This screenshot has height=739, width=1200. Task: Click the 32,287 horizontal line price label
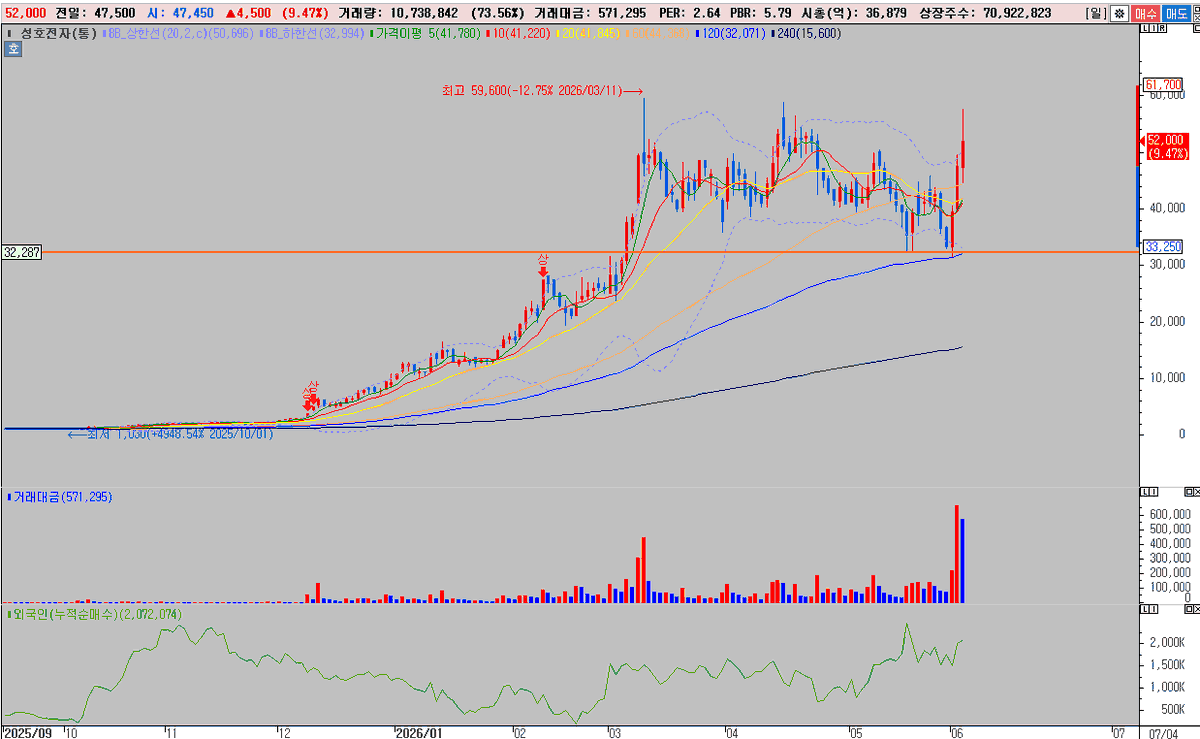click(x=22, y=252)
